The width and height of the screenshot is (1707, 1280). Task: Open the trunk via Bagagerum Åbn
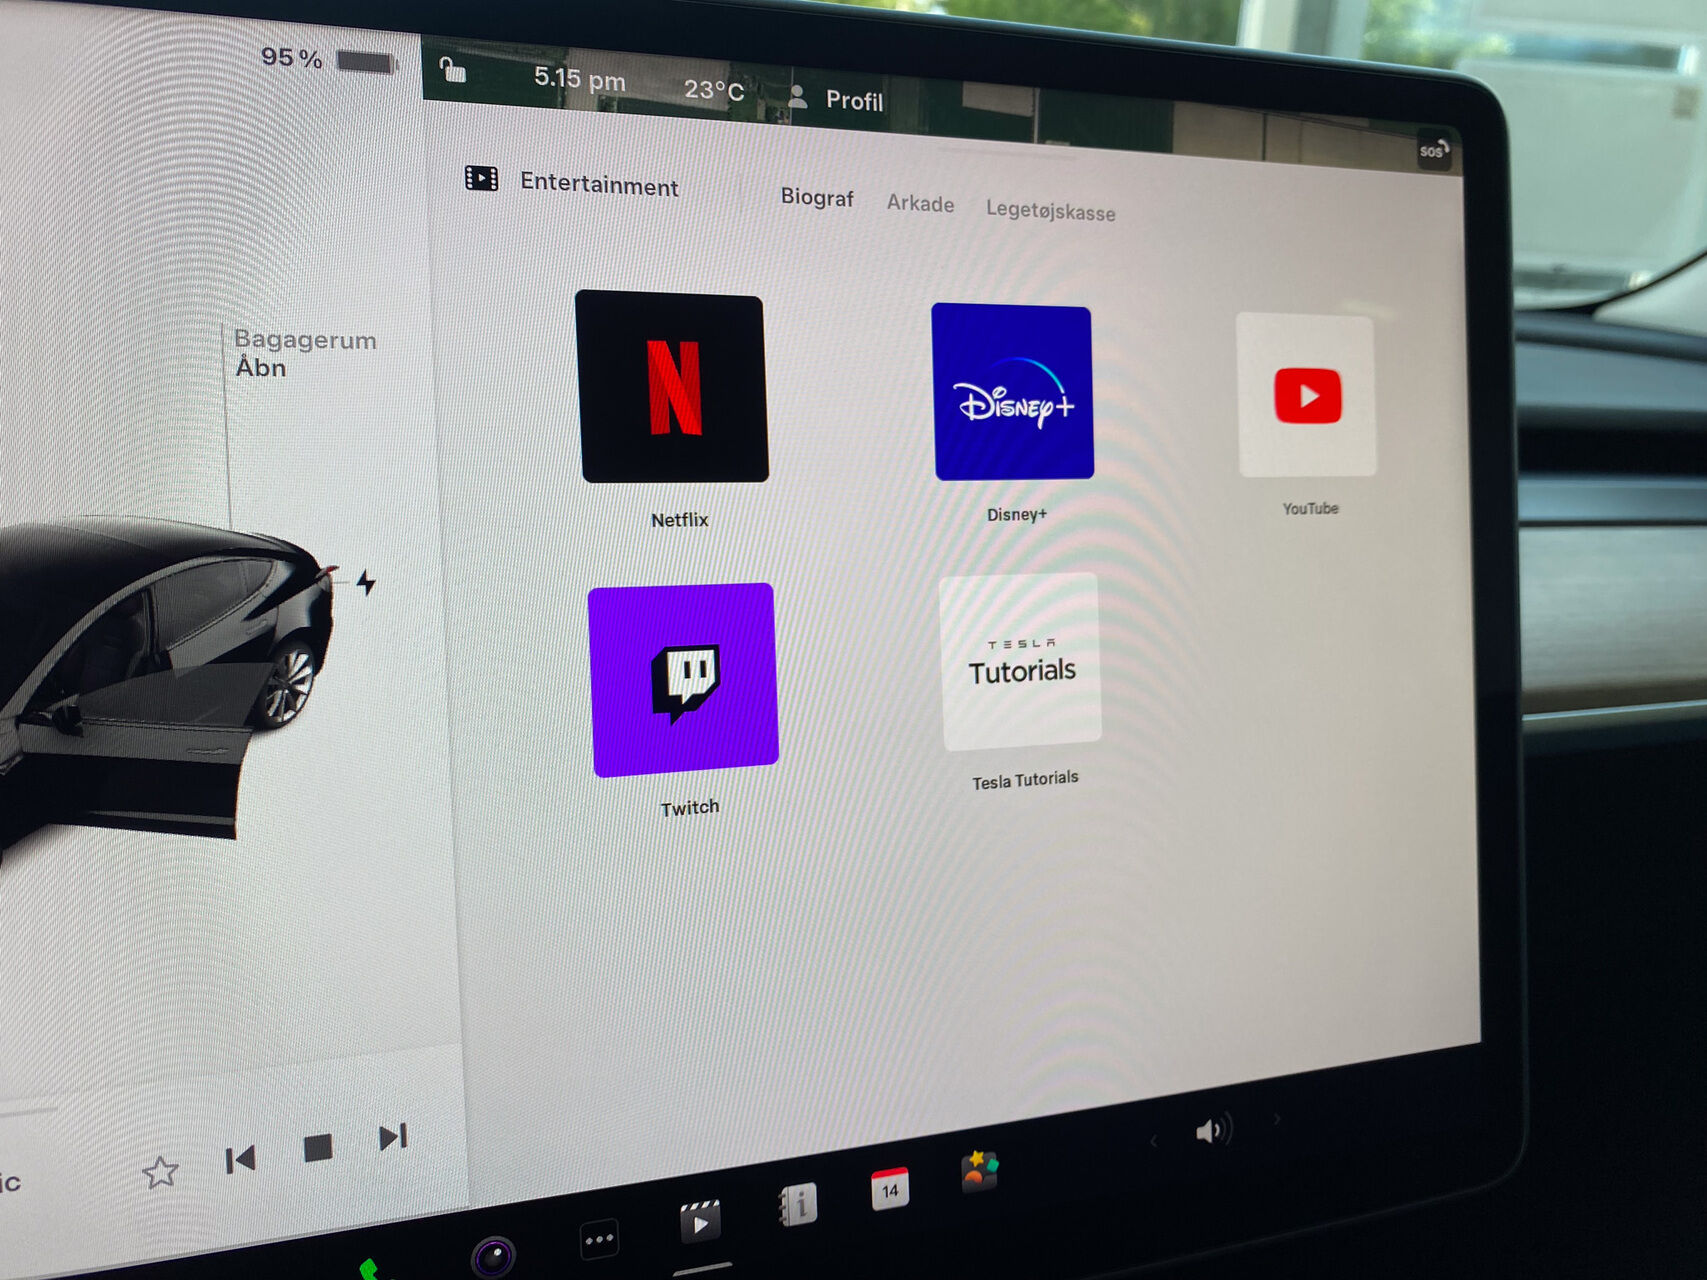point(304,353)
